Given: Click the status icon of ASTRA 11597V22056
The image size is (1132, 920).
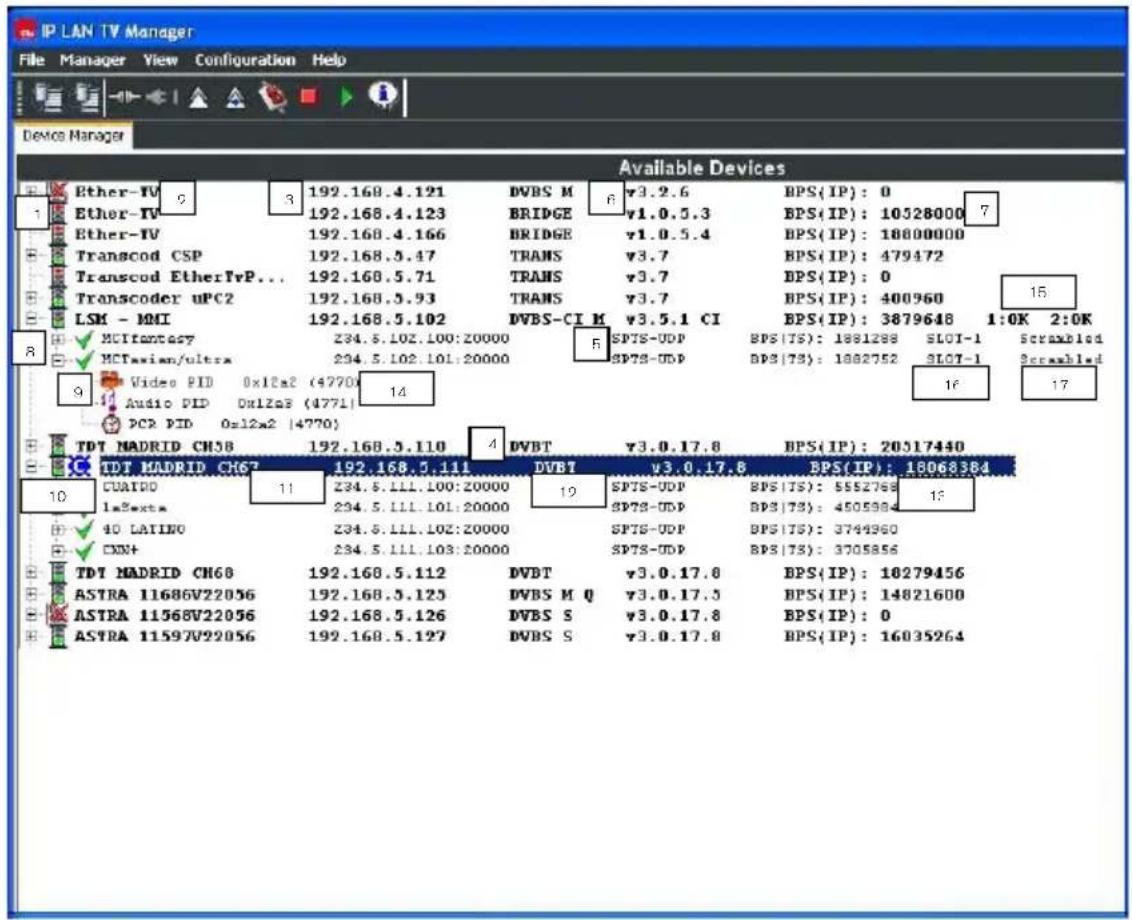Looking at the screenshot, I should tap(58, 636).
